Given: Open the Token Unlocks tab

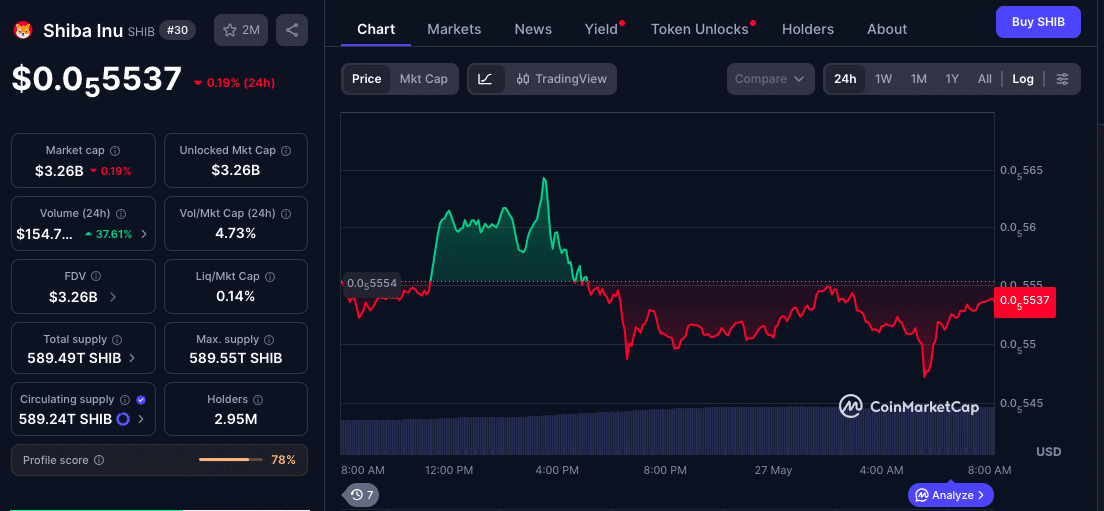Looking at the screenshot, I should click(x=699, y=30).
